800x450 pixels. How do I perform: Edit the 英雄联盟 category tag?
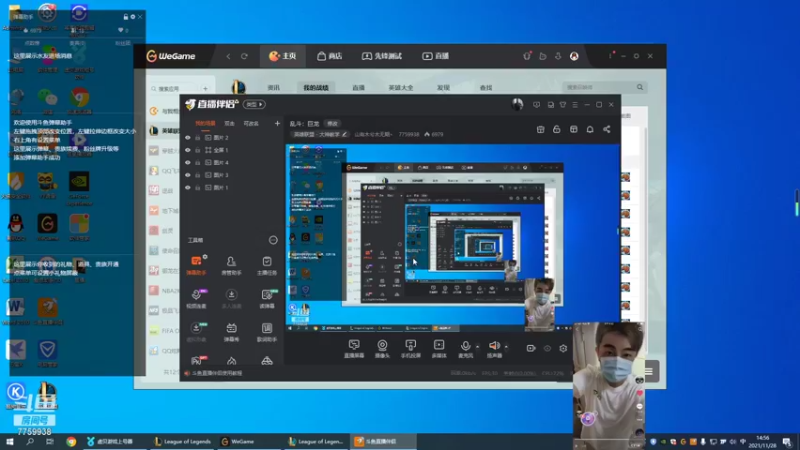pos(320,135)
